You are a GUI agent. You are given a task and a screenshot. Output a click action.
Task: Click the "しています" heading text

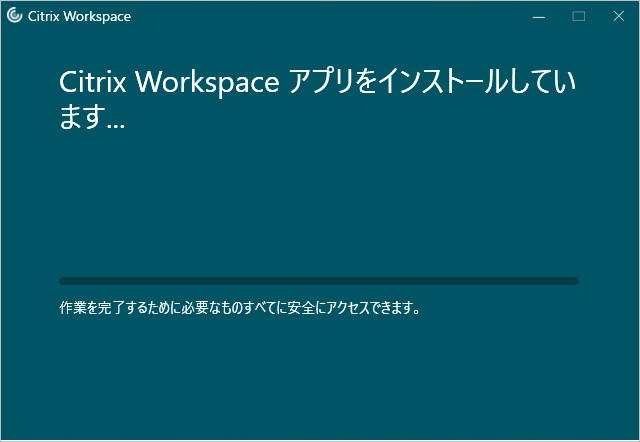548,82
